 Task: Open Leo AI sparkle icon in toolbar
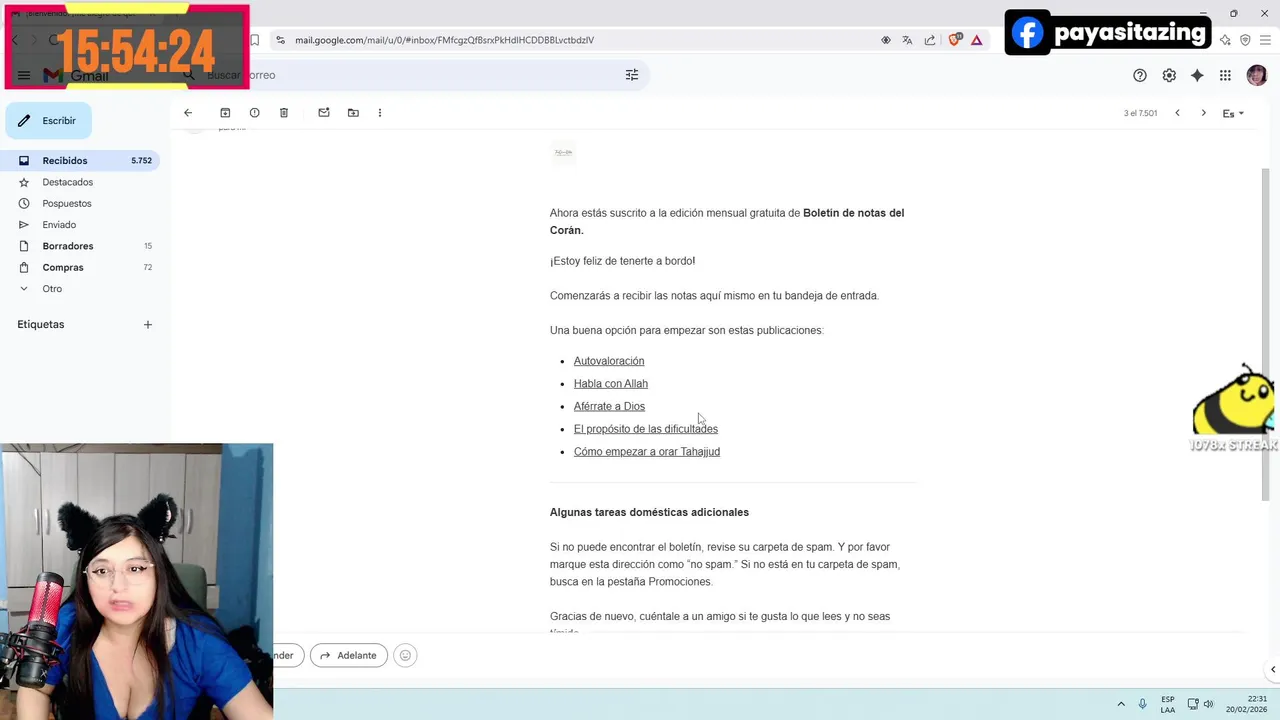(1225, 40)
